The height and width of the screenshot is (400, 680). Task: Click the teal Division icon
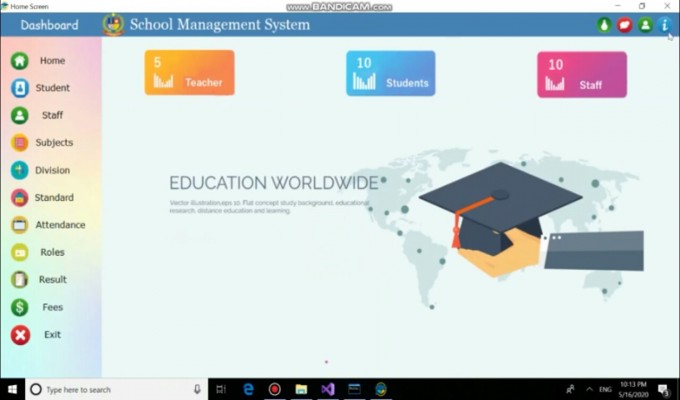(x=20, y=170)
